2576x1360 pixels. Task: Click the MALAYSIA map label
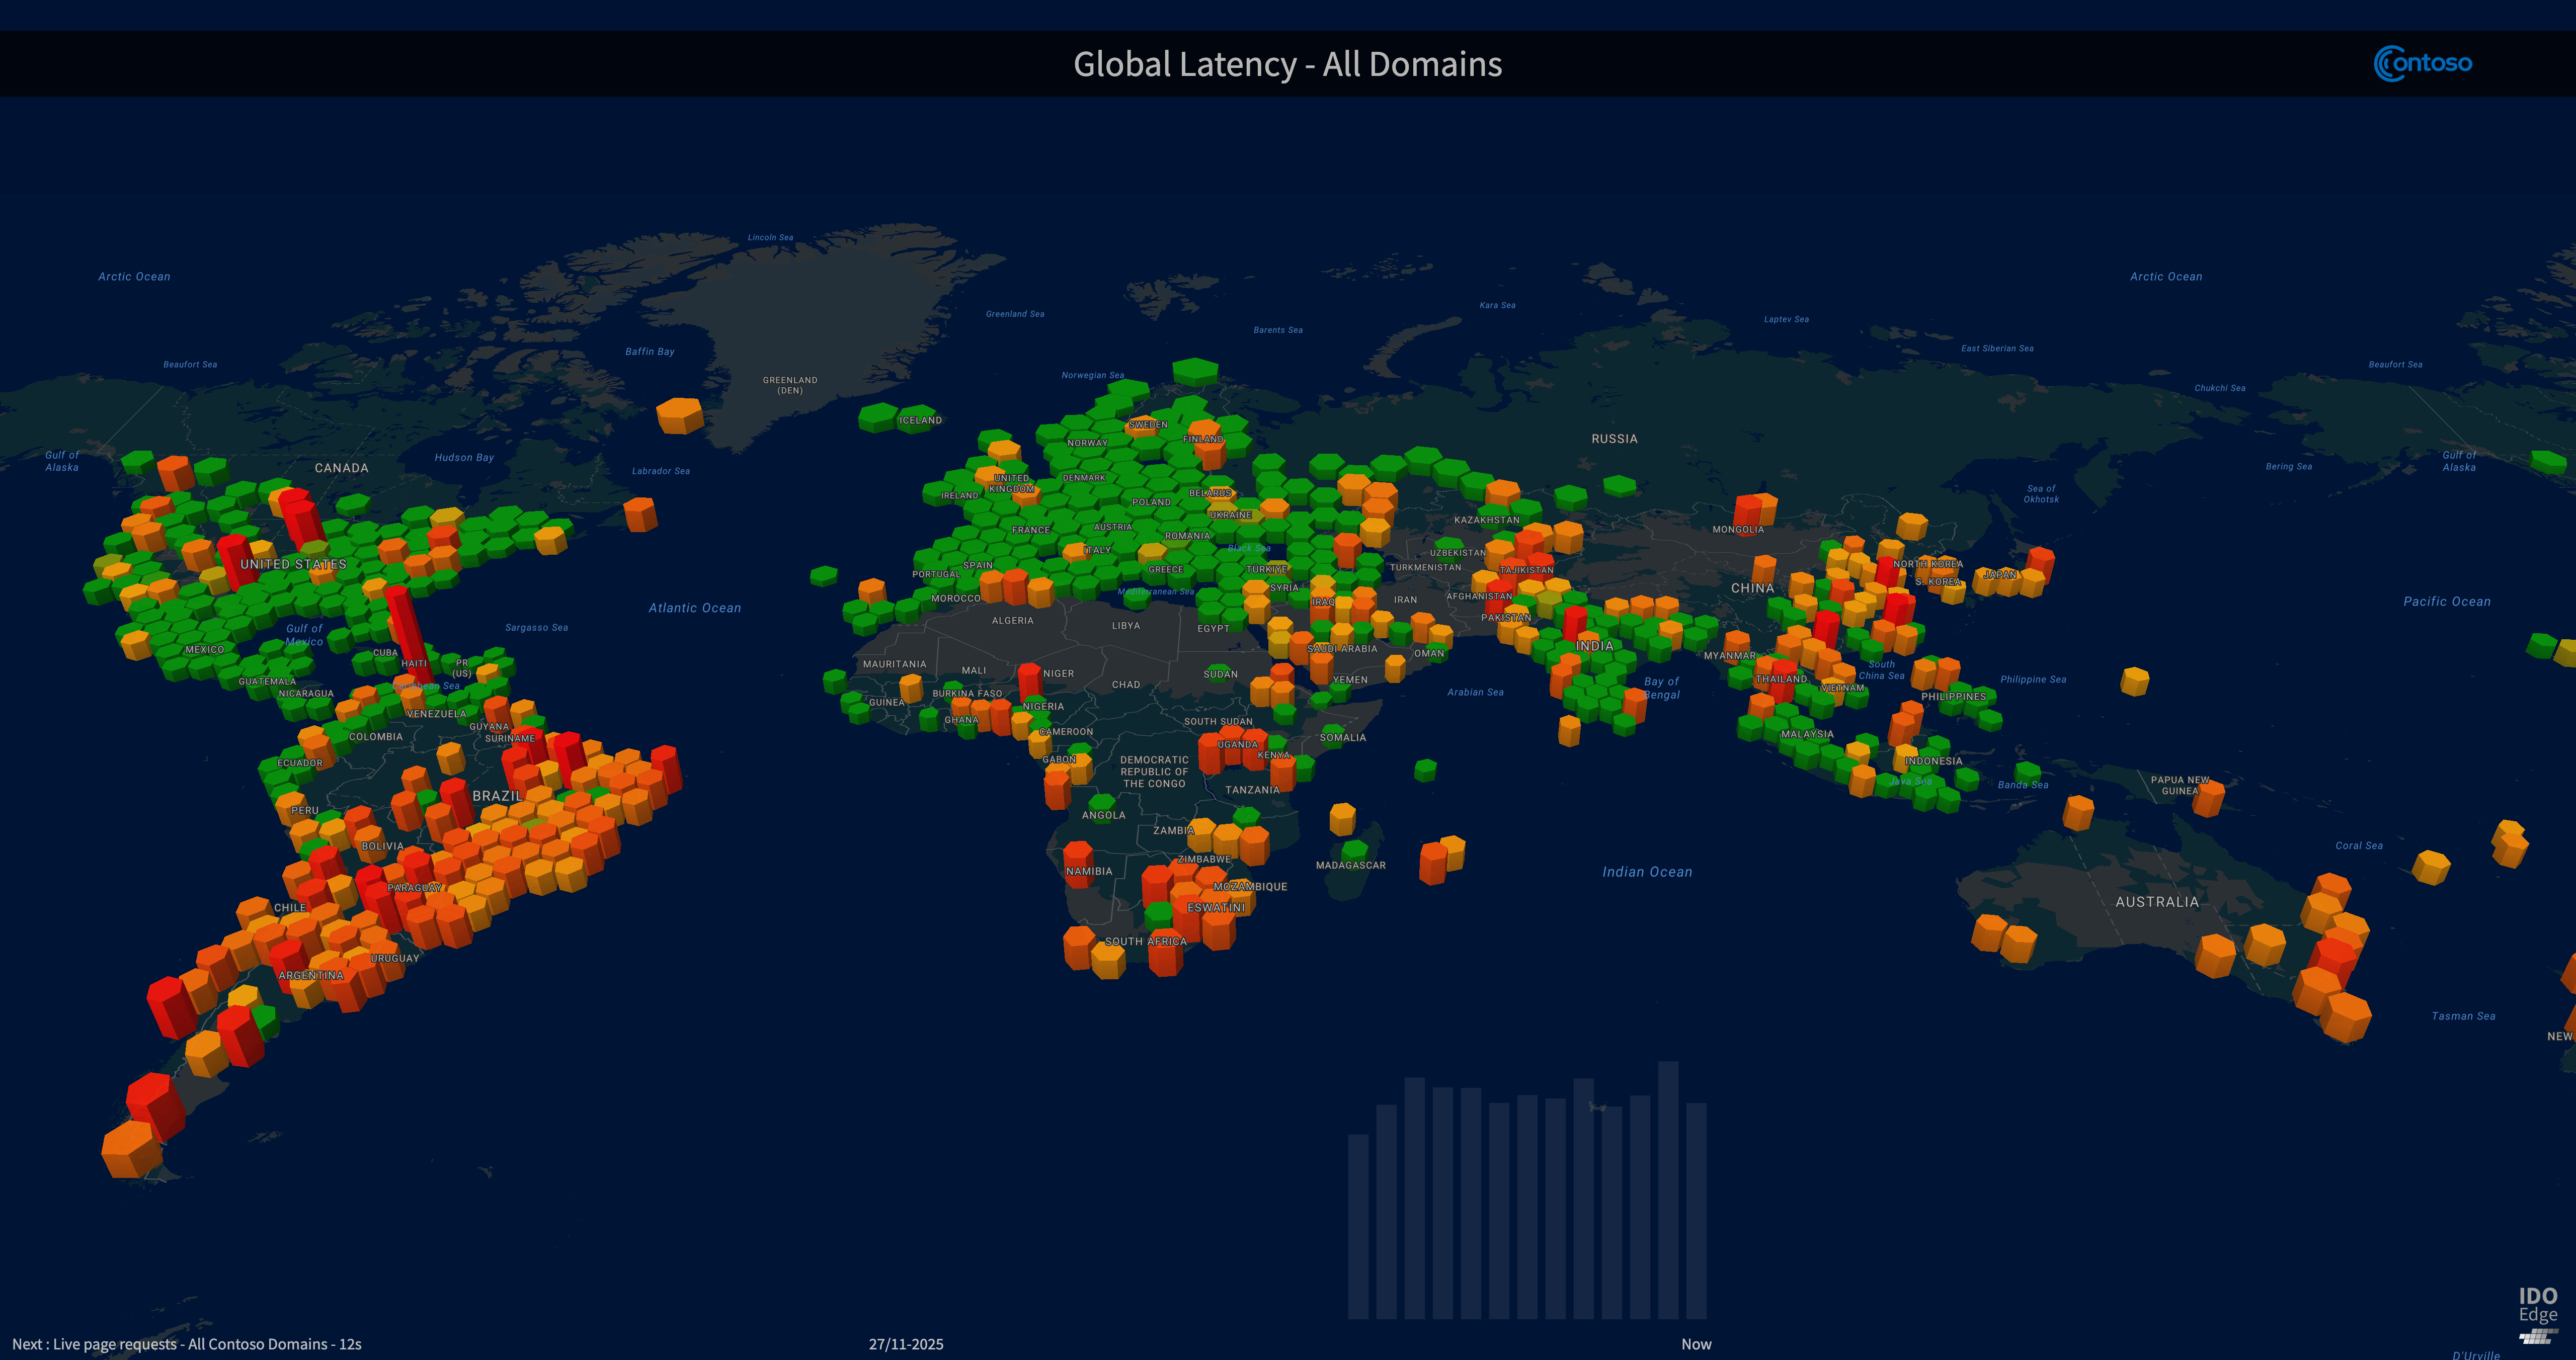tap(1807, 734)
